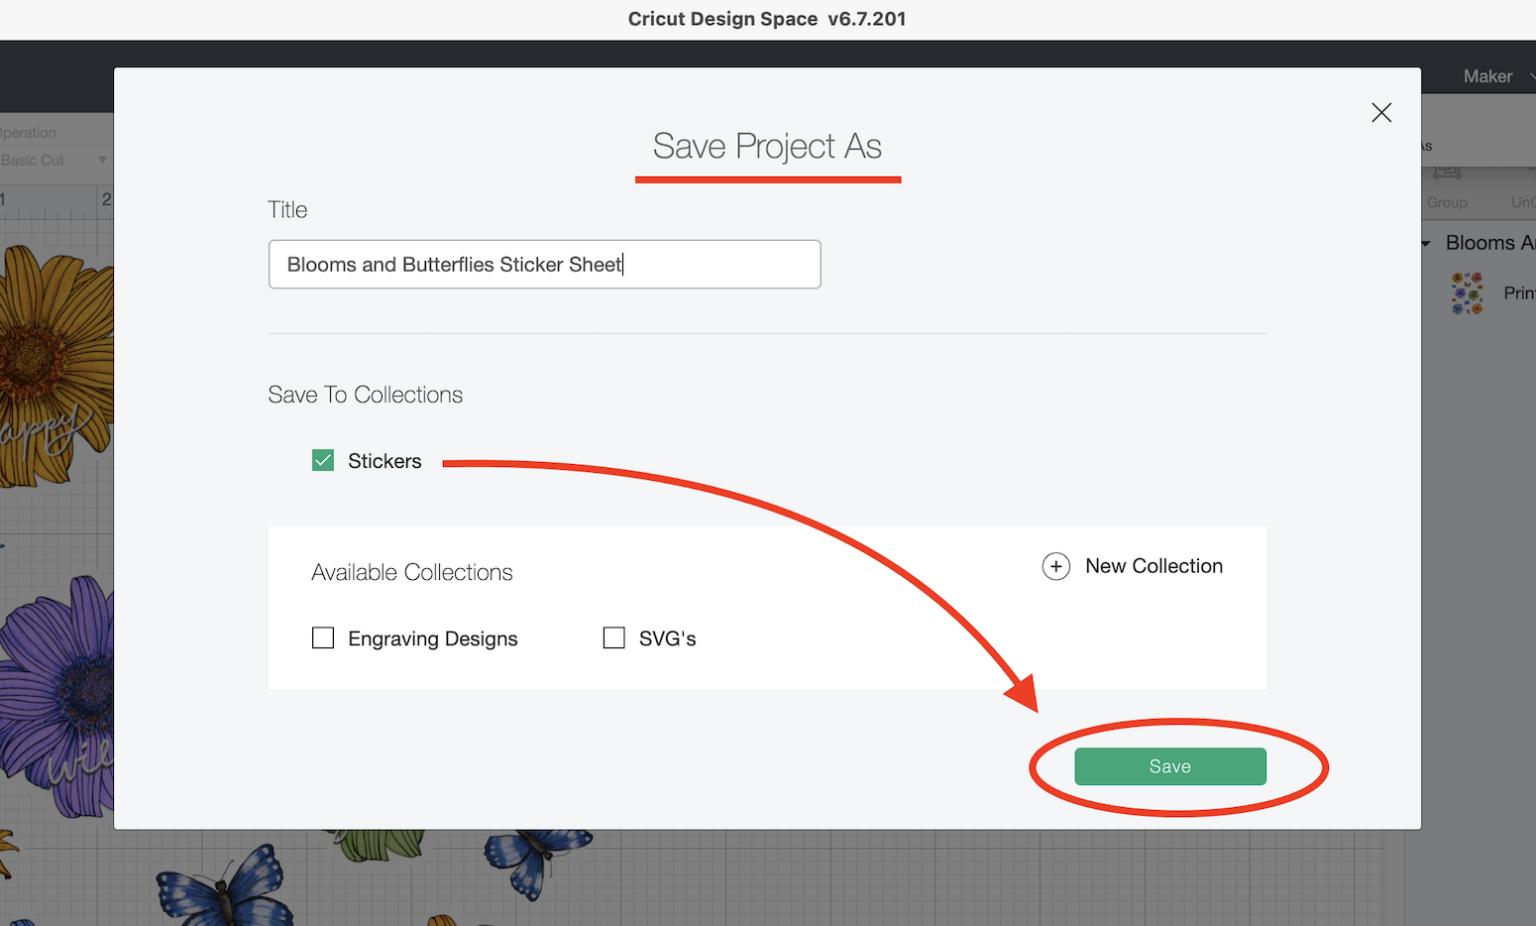Close the Save Project As dialog

(1381, 113)
